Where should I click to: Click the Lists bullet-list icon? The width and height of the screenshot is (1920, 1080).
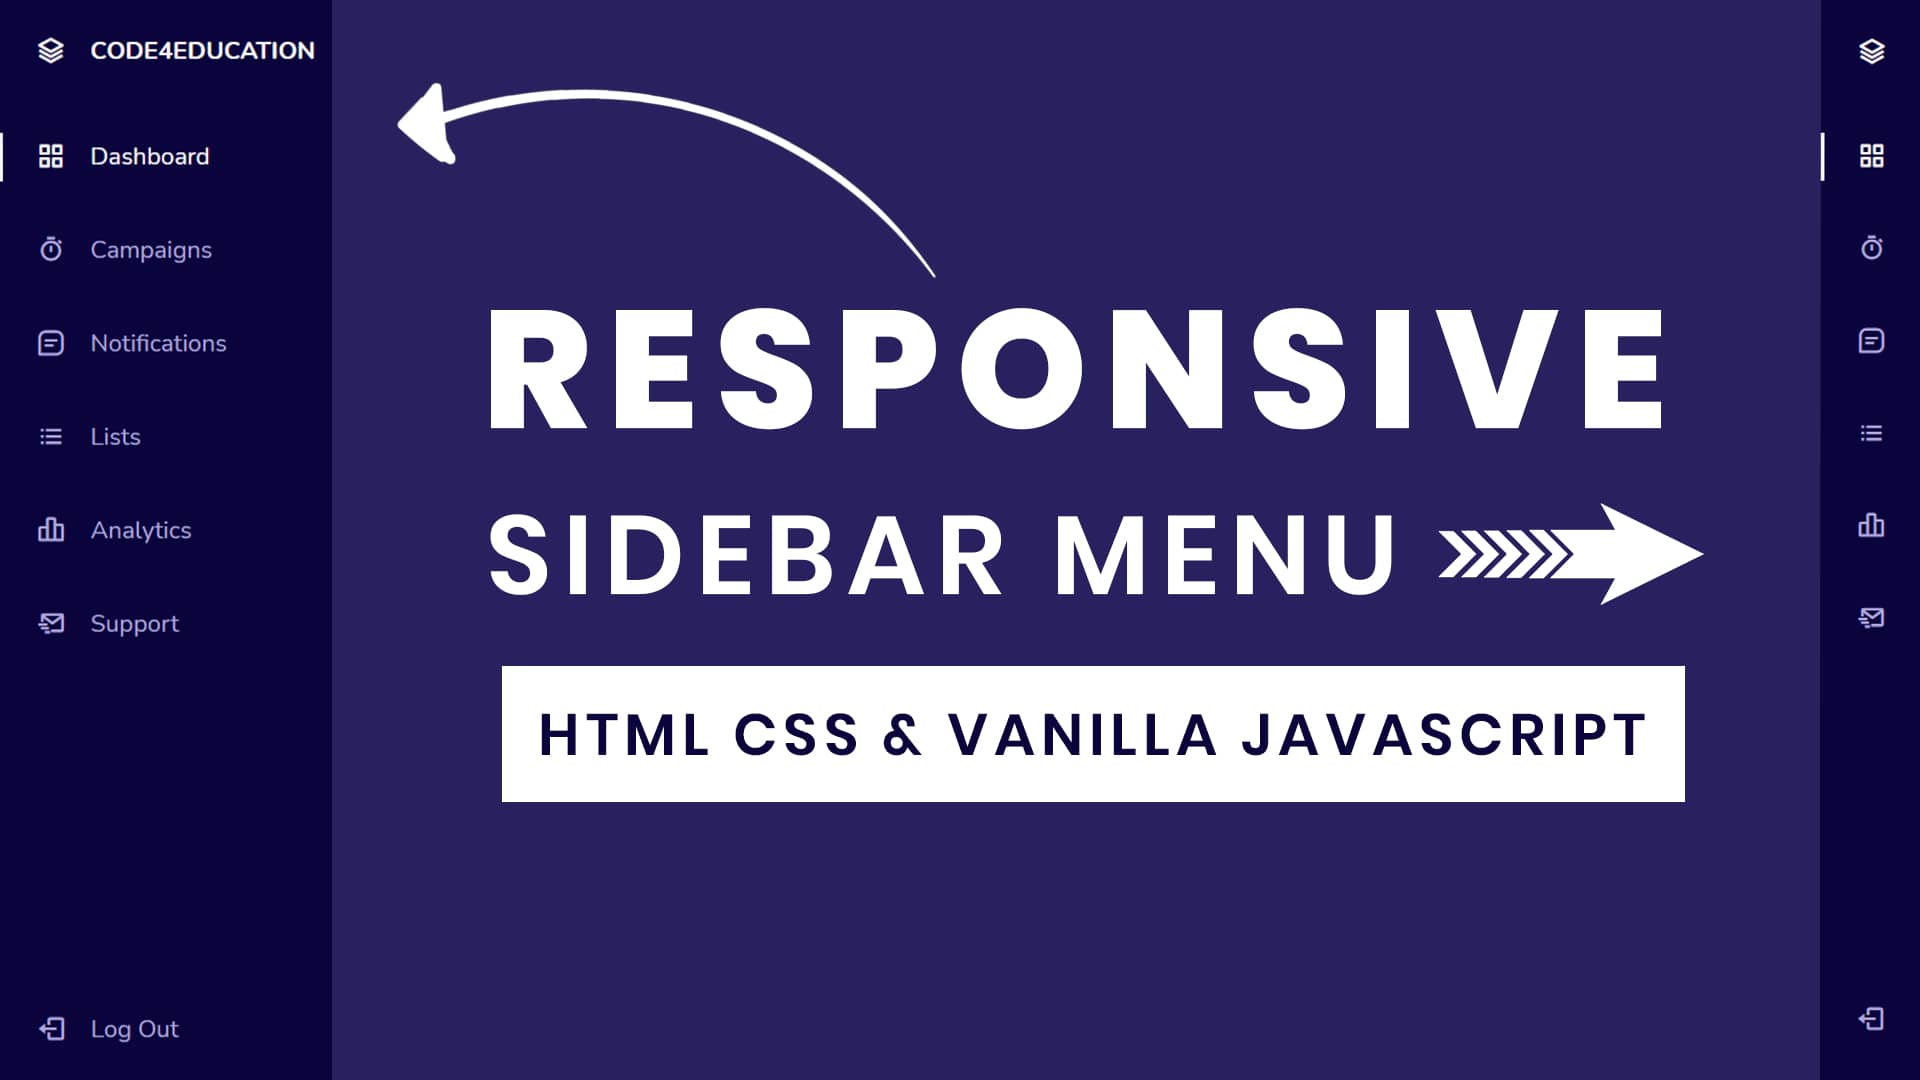pyautogui.click(x=50, y=435)
